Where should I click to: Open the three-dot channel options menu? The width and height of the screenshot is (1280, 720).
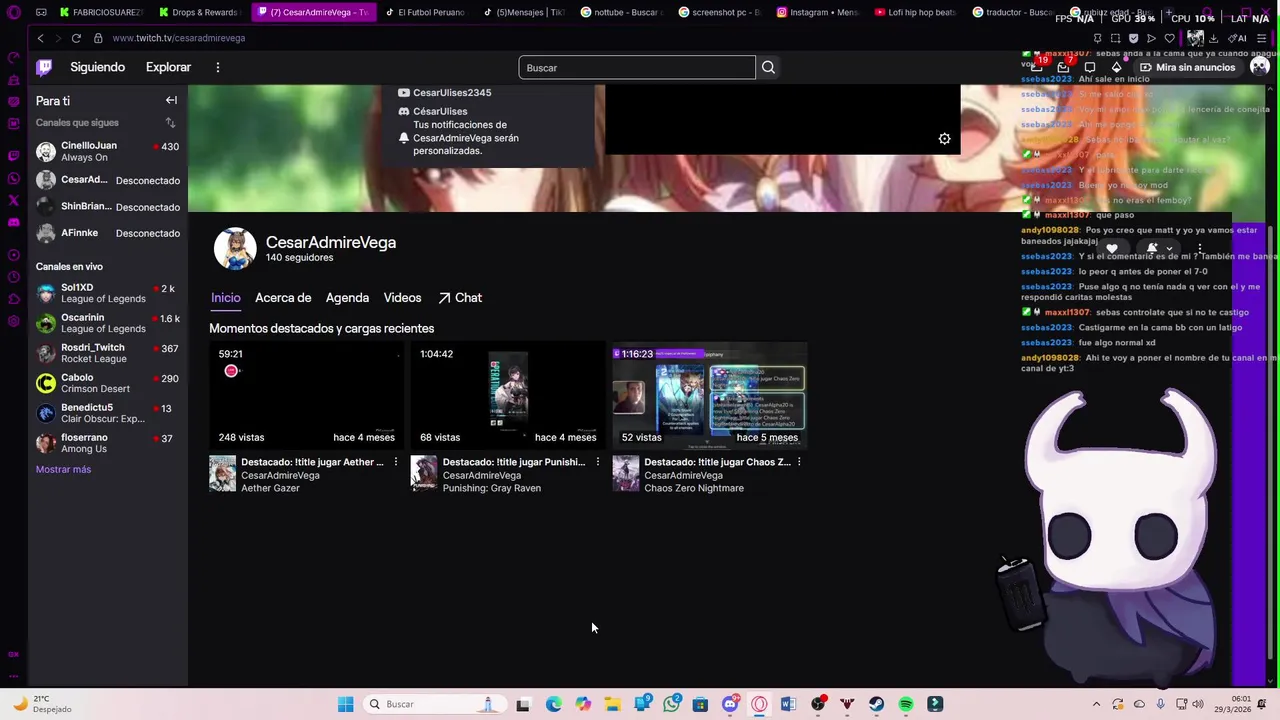tap(1200, 248)
